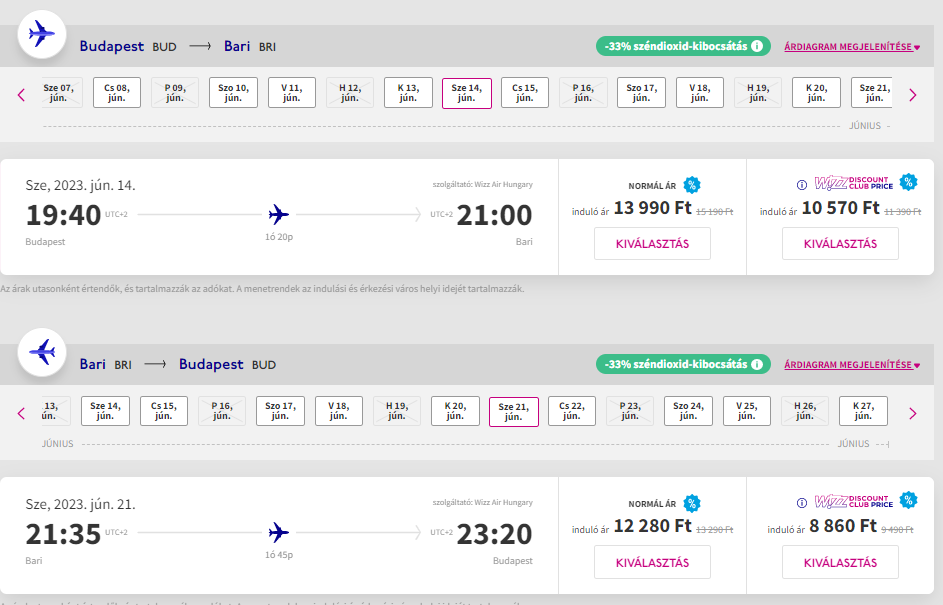Click info icon beside return Wizz Discount Club
Screen dimensions: 943x605
(801, 503)
